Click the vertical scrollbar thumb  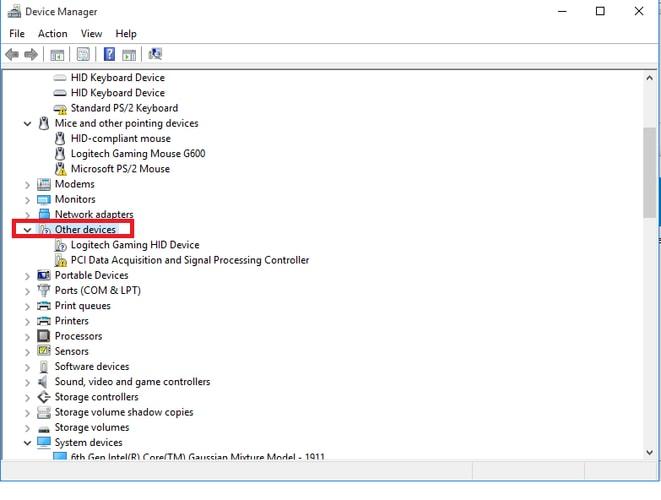[x=650, y=173]
